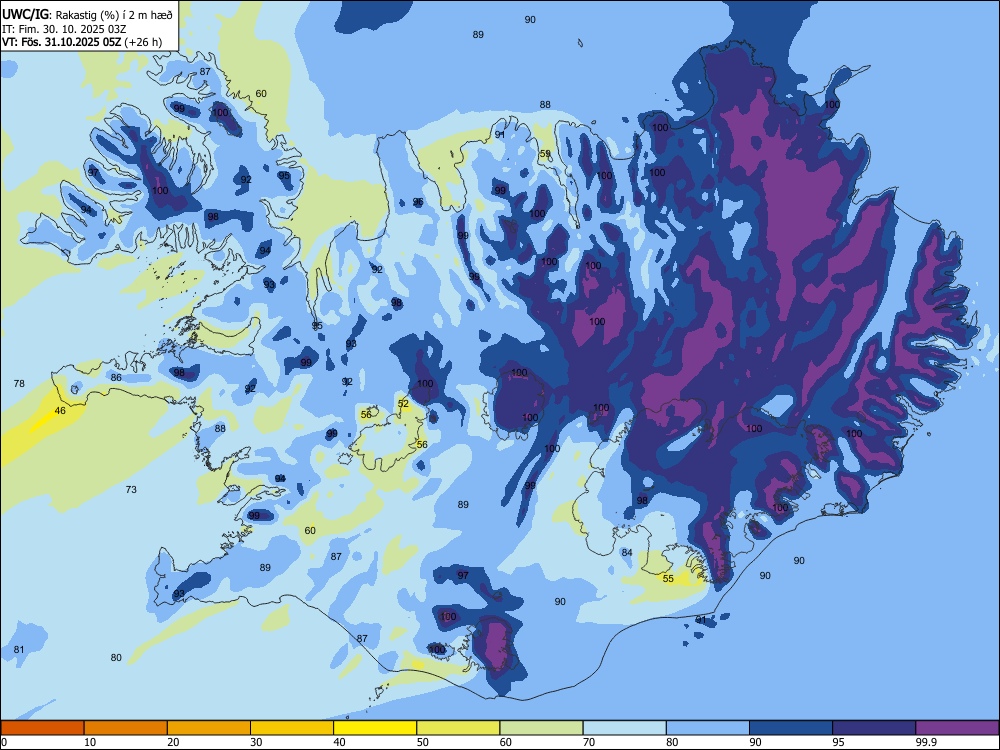The width and height of the screenshot is (1000, 750).
Task: Click the 10–20 orange legend swatch
Action: pyautogui.click(x=126, y=728)
